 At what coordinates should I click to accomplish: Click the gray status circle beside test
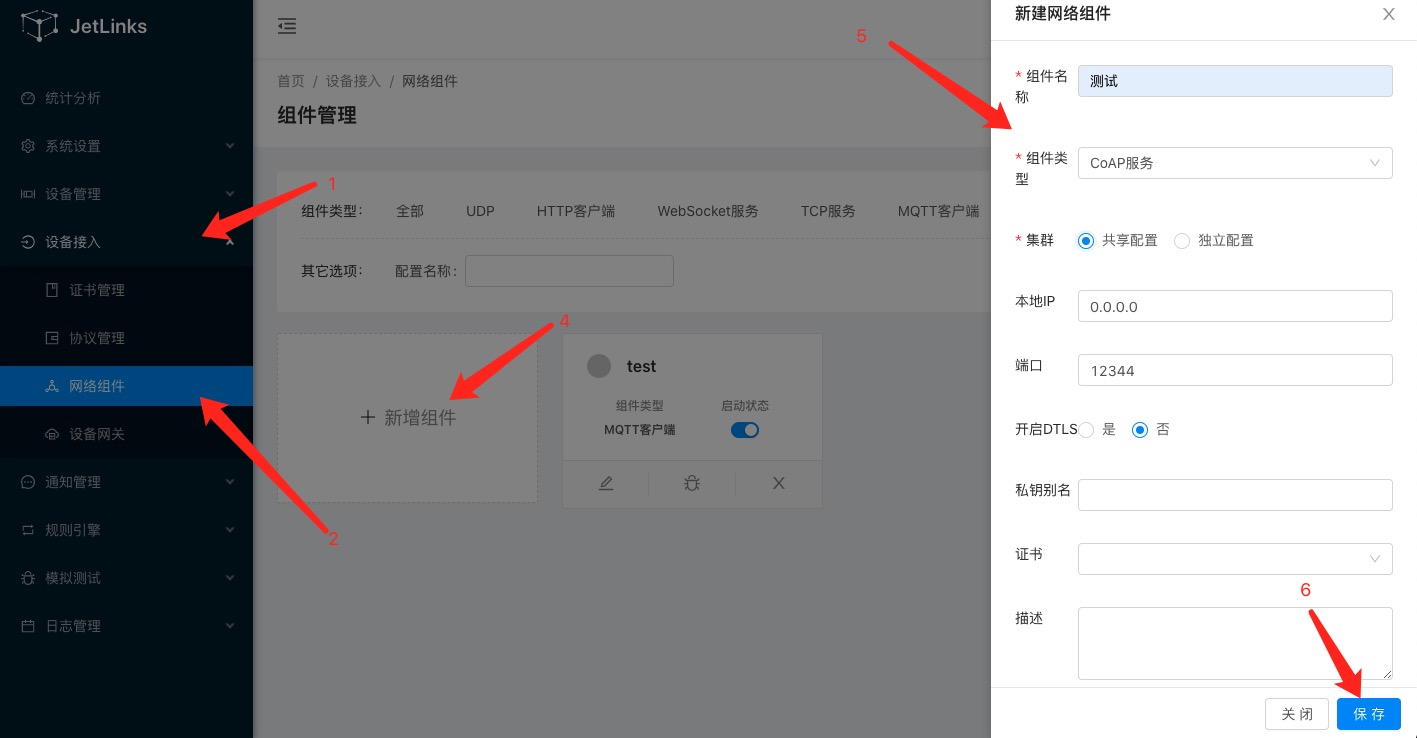[x=599, y=366]
